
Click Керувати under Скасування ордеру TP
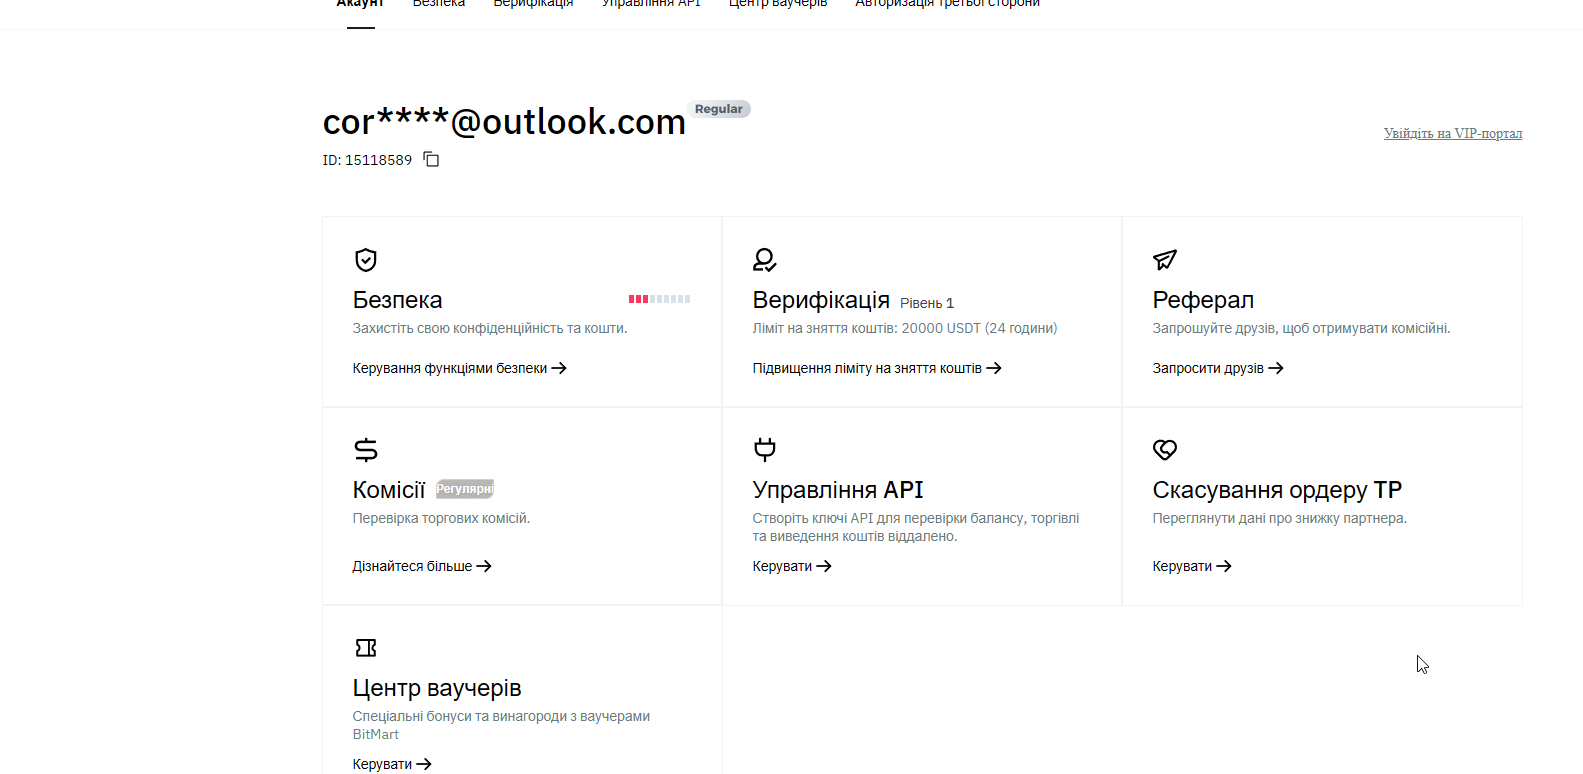(1191, 566)
